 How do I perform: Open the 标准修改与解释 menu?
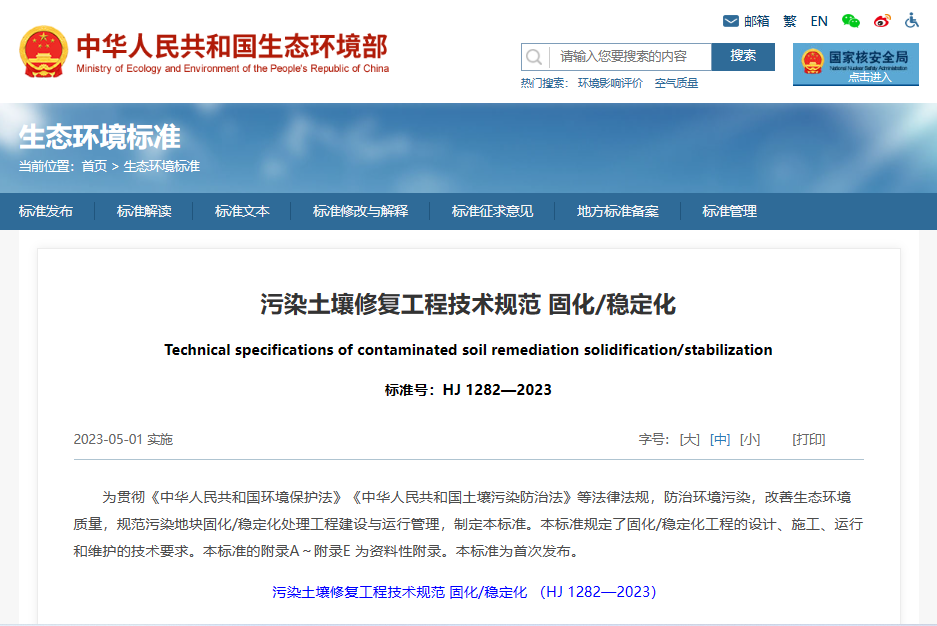360,212
